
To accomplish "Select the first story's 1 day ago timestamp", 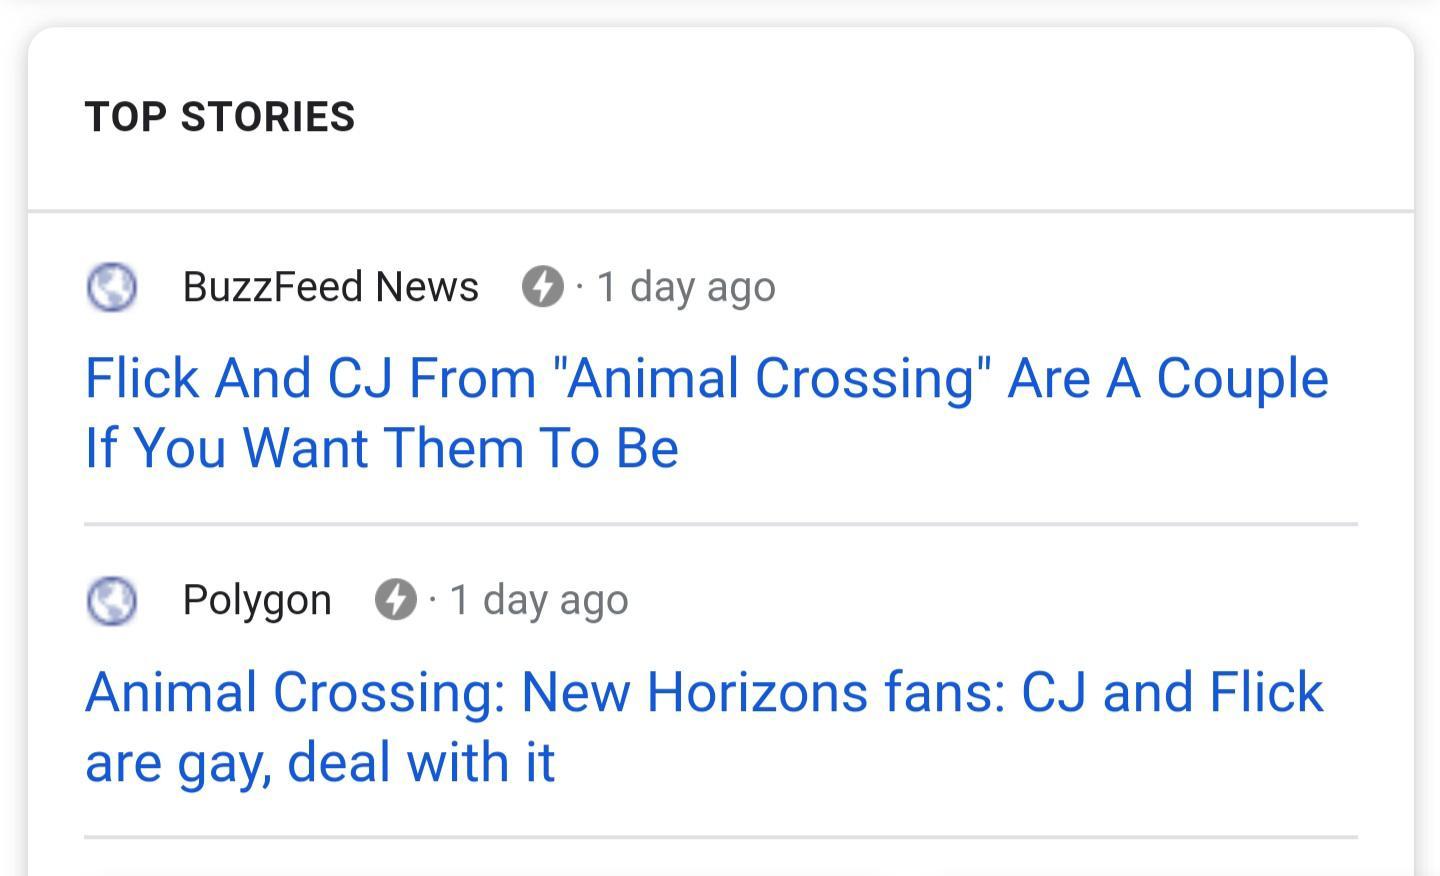I will coord(685,287).
